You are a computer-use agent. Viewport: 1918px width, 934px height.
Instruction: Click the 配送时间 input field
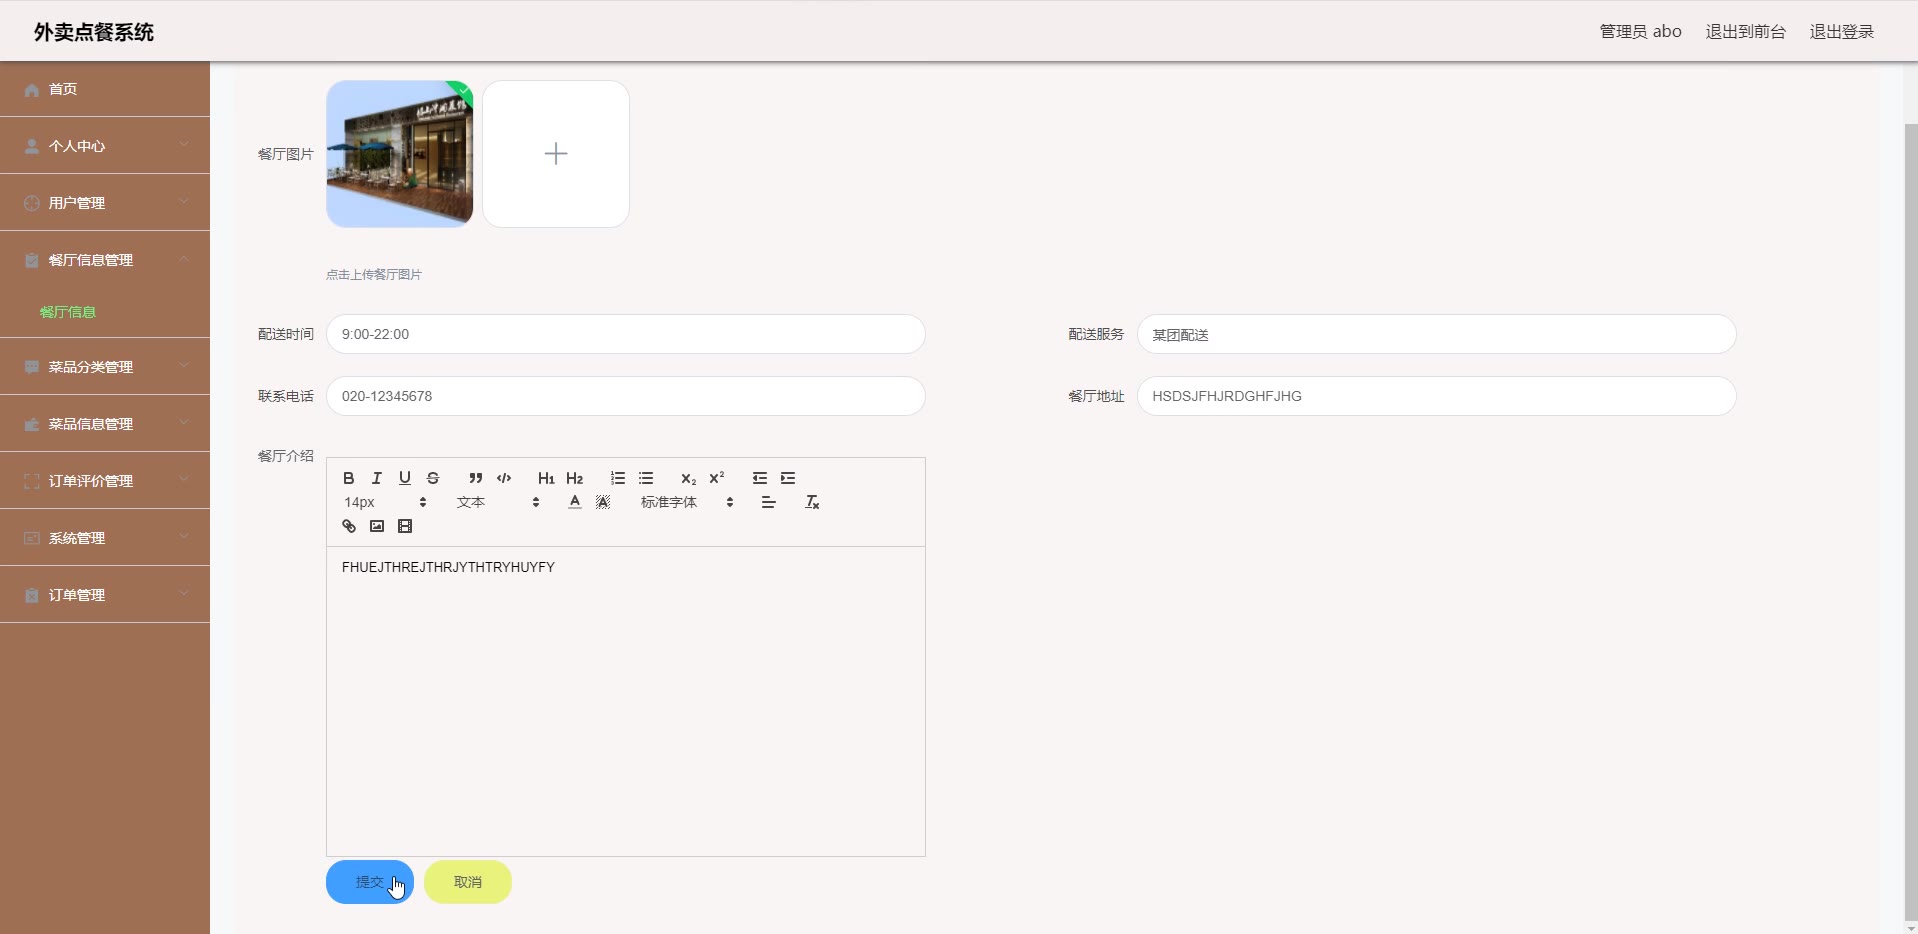tap(626, 334)
